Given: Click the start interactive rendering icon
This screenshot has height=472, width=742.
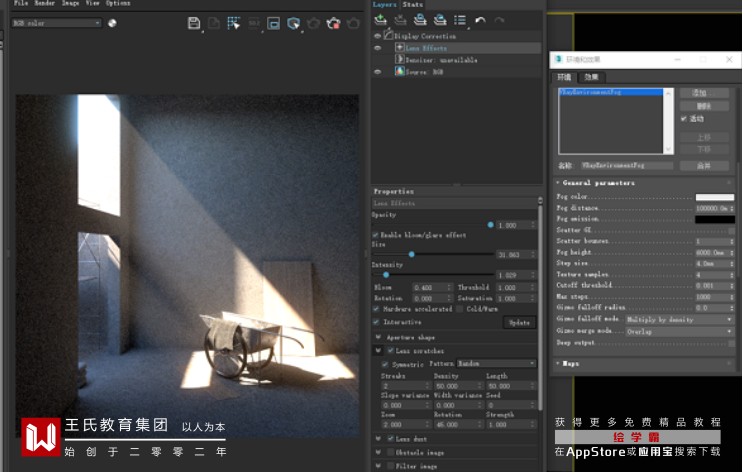Looking at the screenshot, I should click(293, 23).
